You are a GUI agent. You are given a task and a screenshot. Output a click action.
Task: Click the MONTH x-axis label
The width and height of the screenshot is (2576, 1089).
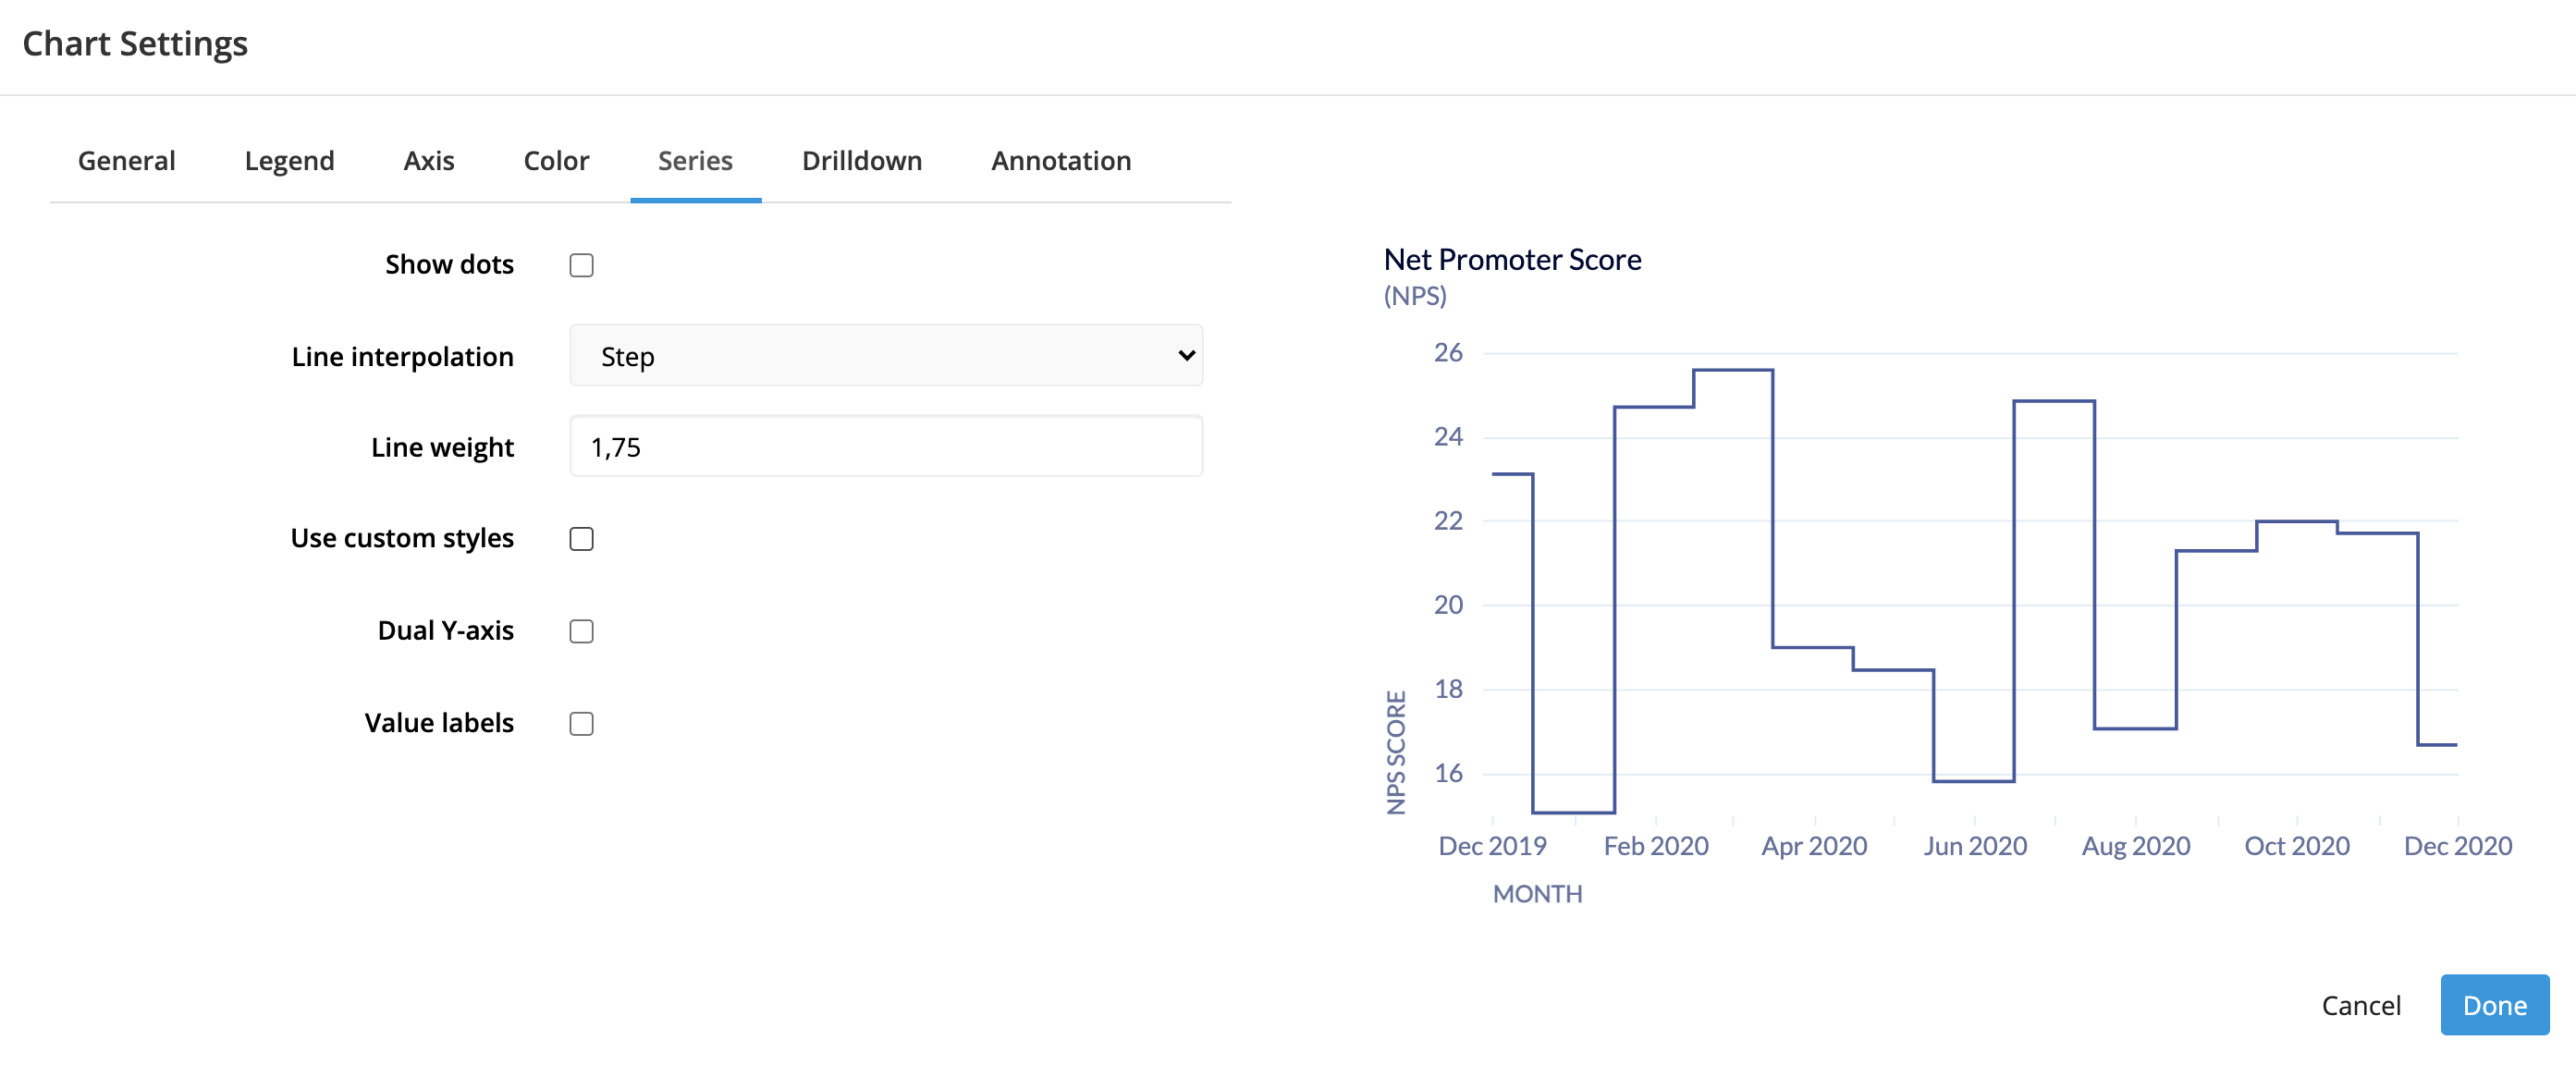[1537, 894]
